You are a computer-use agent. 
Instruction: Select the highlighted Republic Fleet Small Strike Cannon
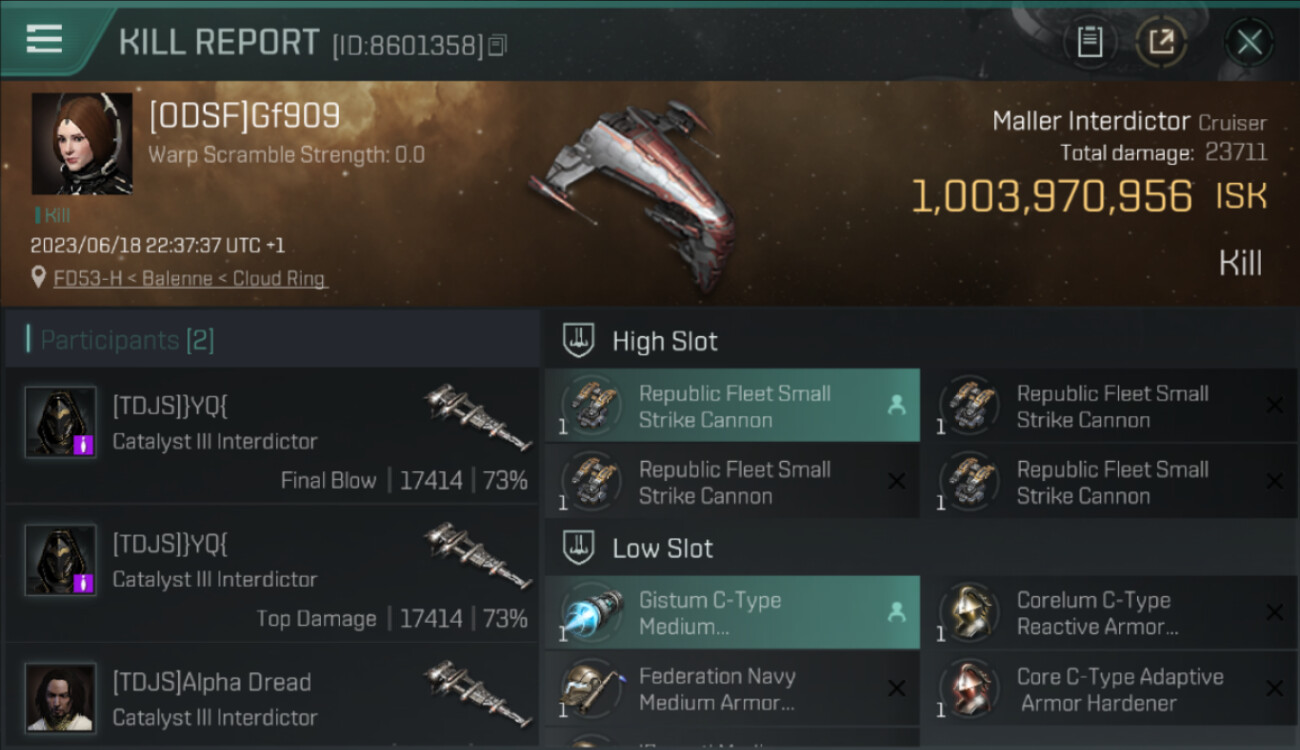pos(733,406)
